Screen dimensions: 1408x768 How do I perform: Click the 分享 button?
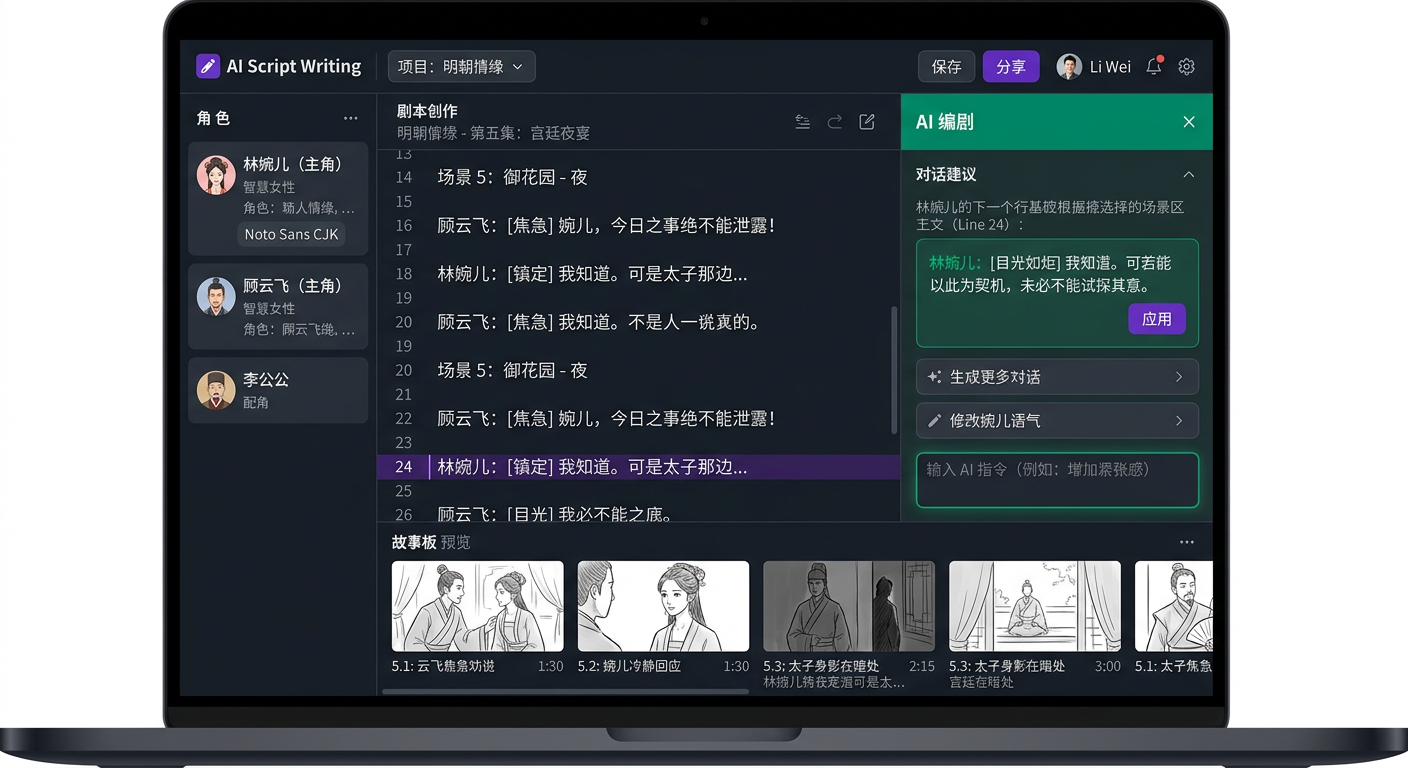pos(1011,66)
